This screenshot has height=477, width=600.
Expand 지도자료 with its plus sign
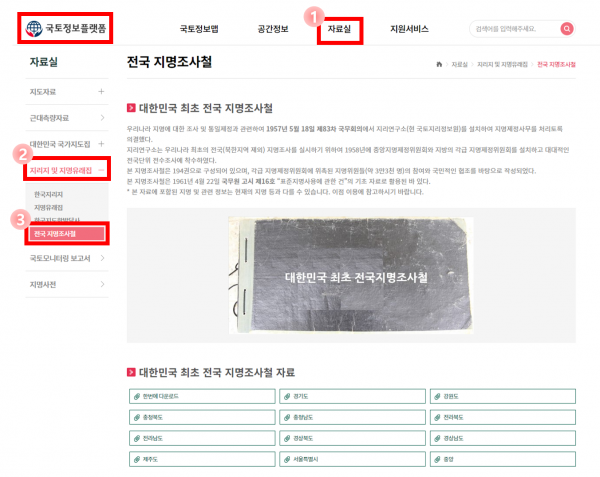[101, 91]
